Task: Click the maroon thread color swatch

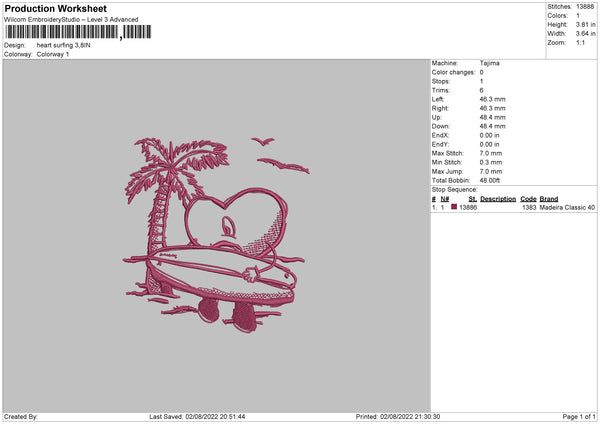Action: (454, 207)
